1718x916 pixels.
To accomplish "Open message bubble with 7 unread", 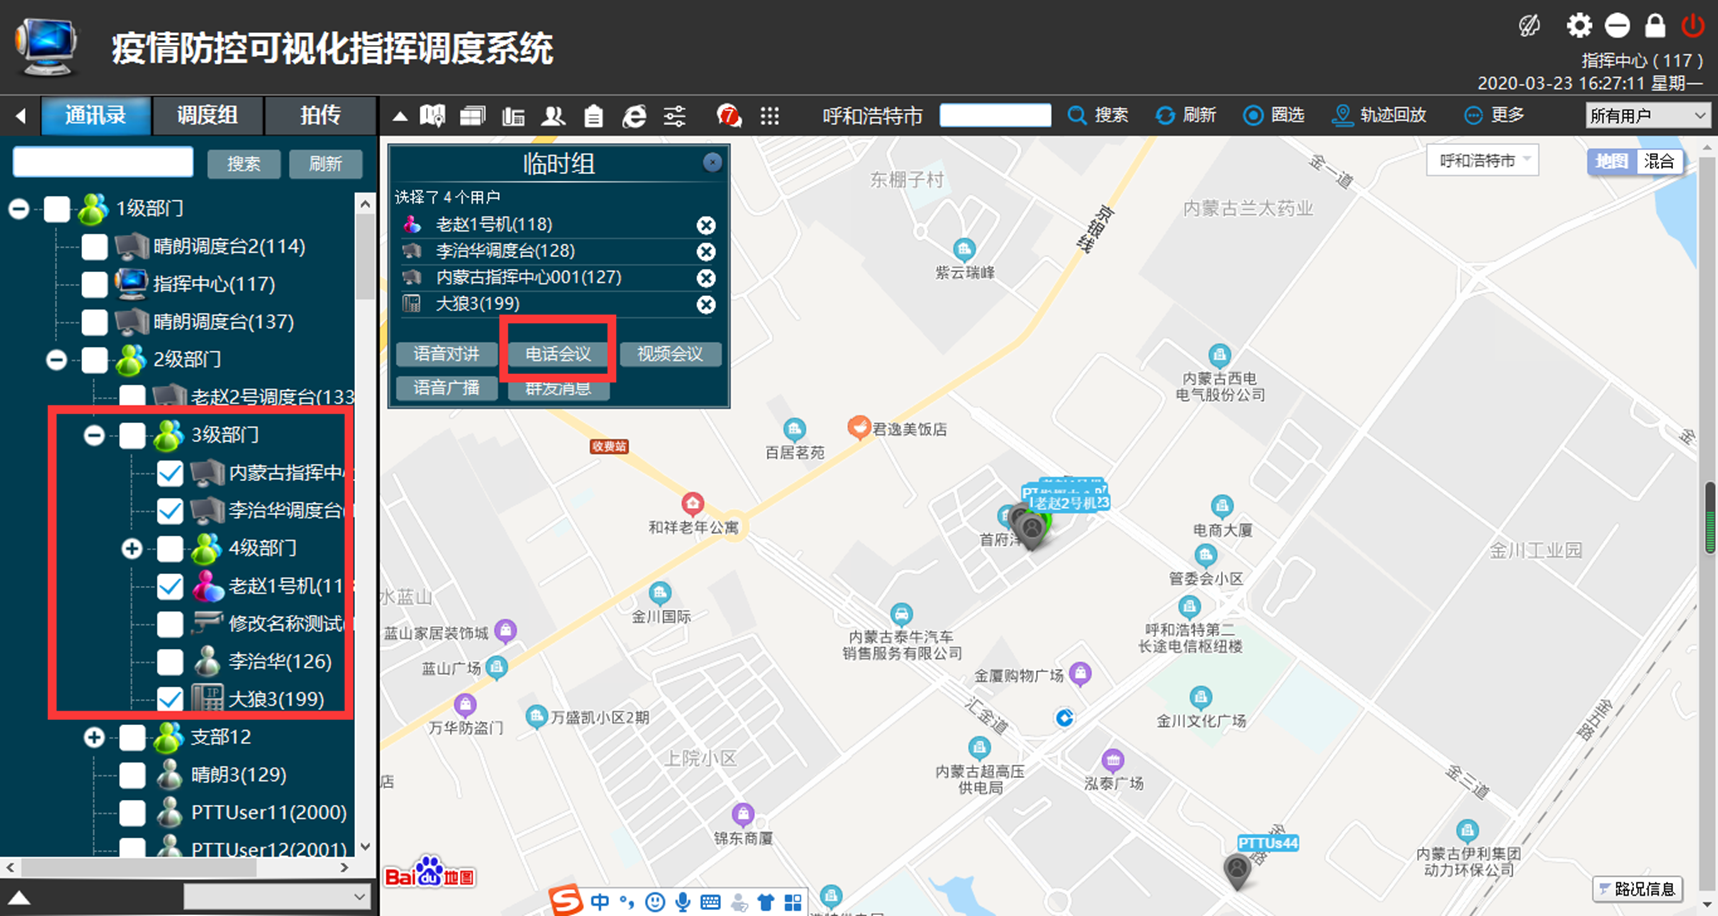I will [x=728, y=116].
